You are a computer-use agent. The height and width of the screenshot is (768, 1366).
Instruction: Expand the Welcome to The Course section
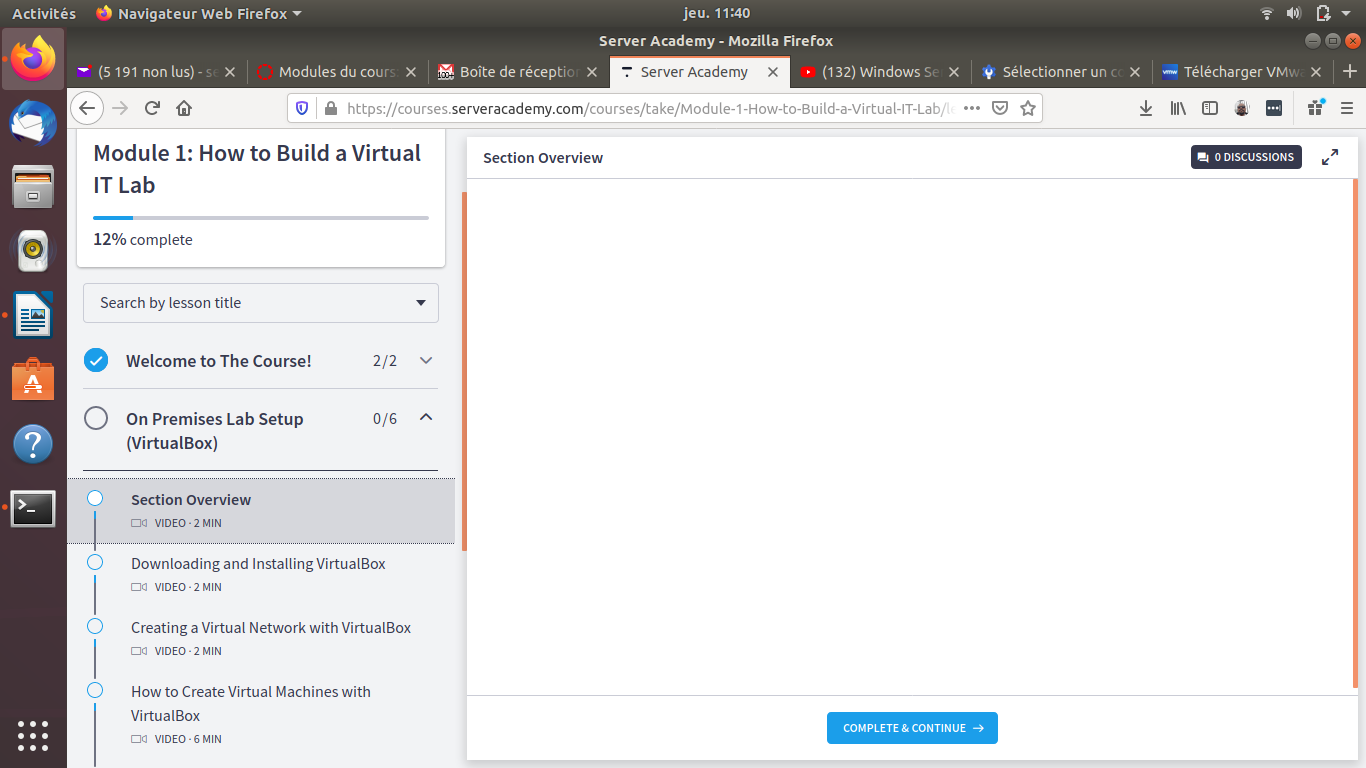click(x=426, y=361)
